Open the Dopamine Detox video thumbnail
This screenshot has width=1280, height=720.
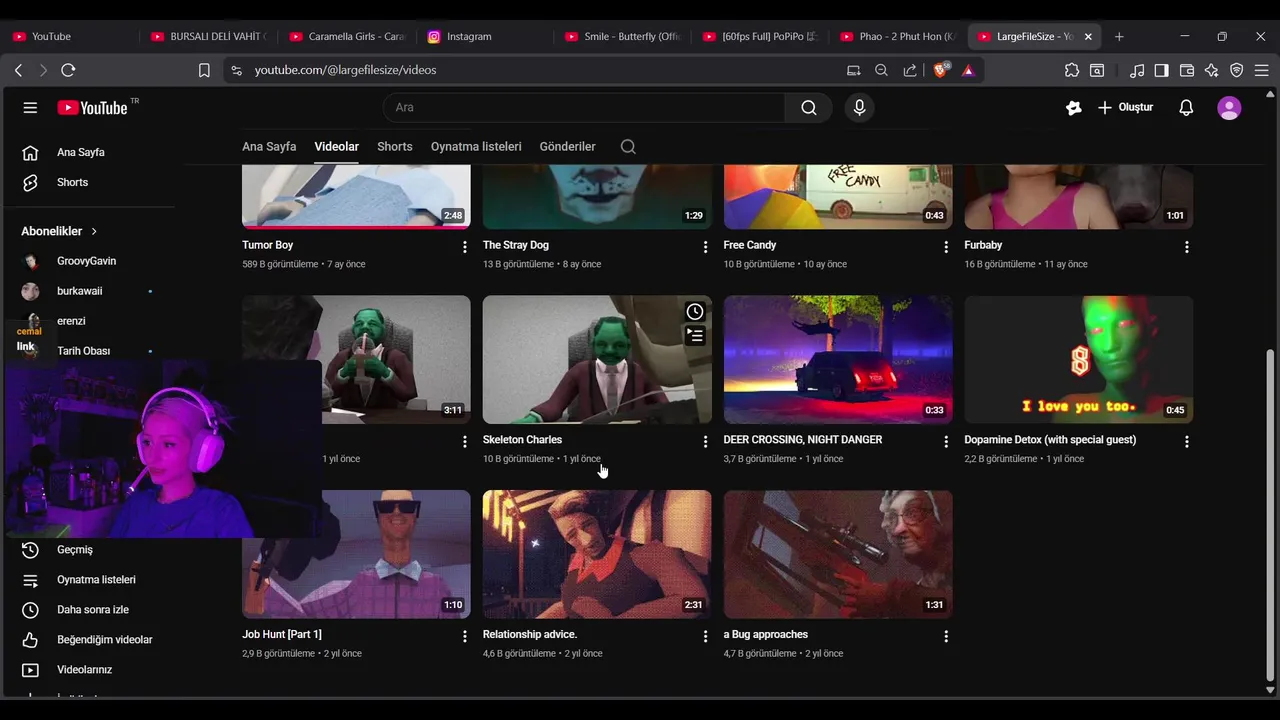pyautogui.click(x=1079, y=360)
